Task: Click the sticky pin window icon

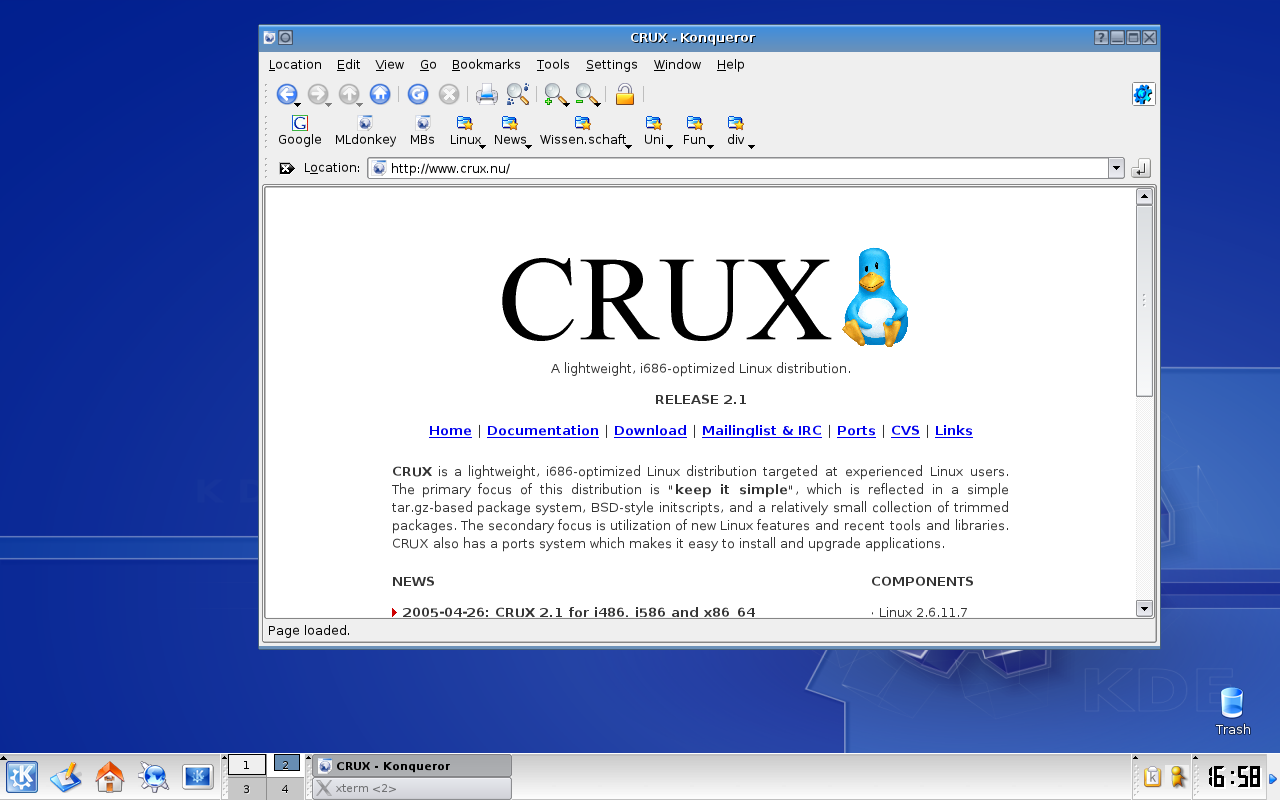Action: 285,38
